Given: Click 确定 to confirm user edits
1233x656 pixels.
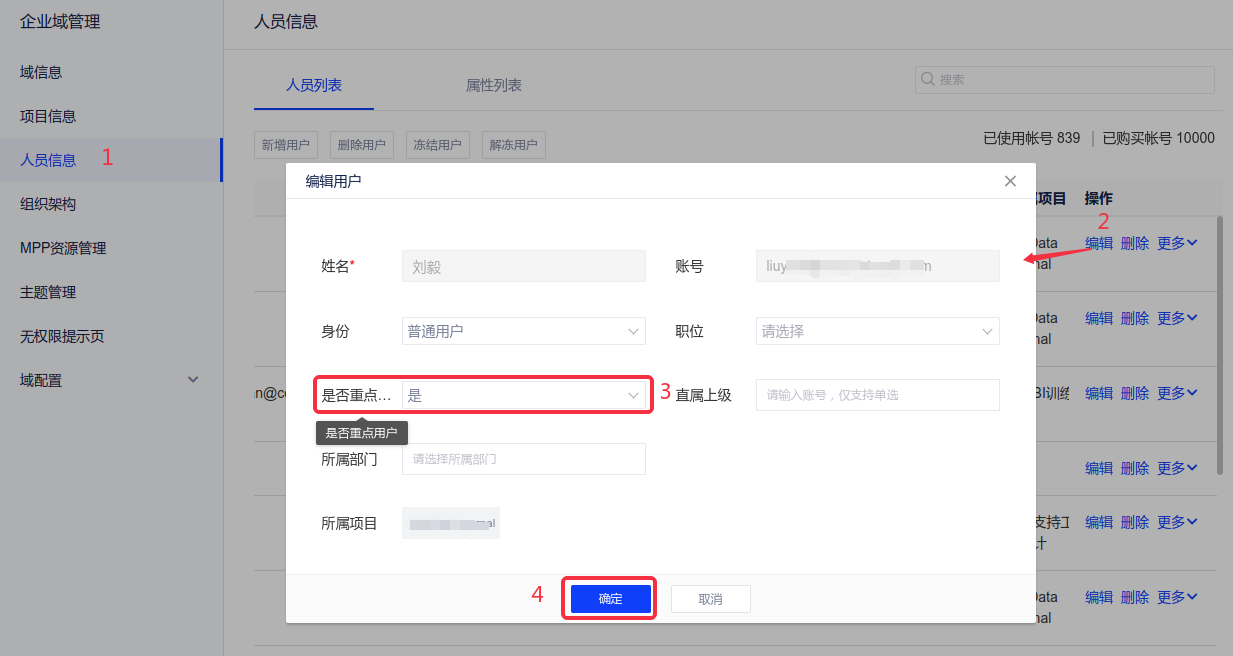Looking at the screenshot, I should pyautogui.click(x=610, y=599).
